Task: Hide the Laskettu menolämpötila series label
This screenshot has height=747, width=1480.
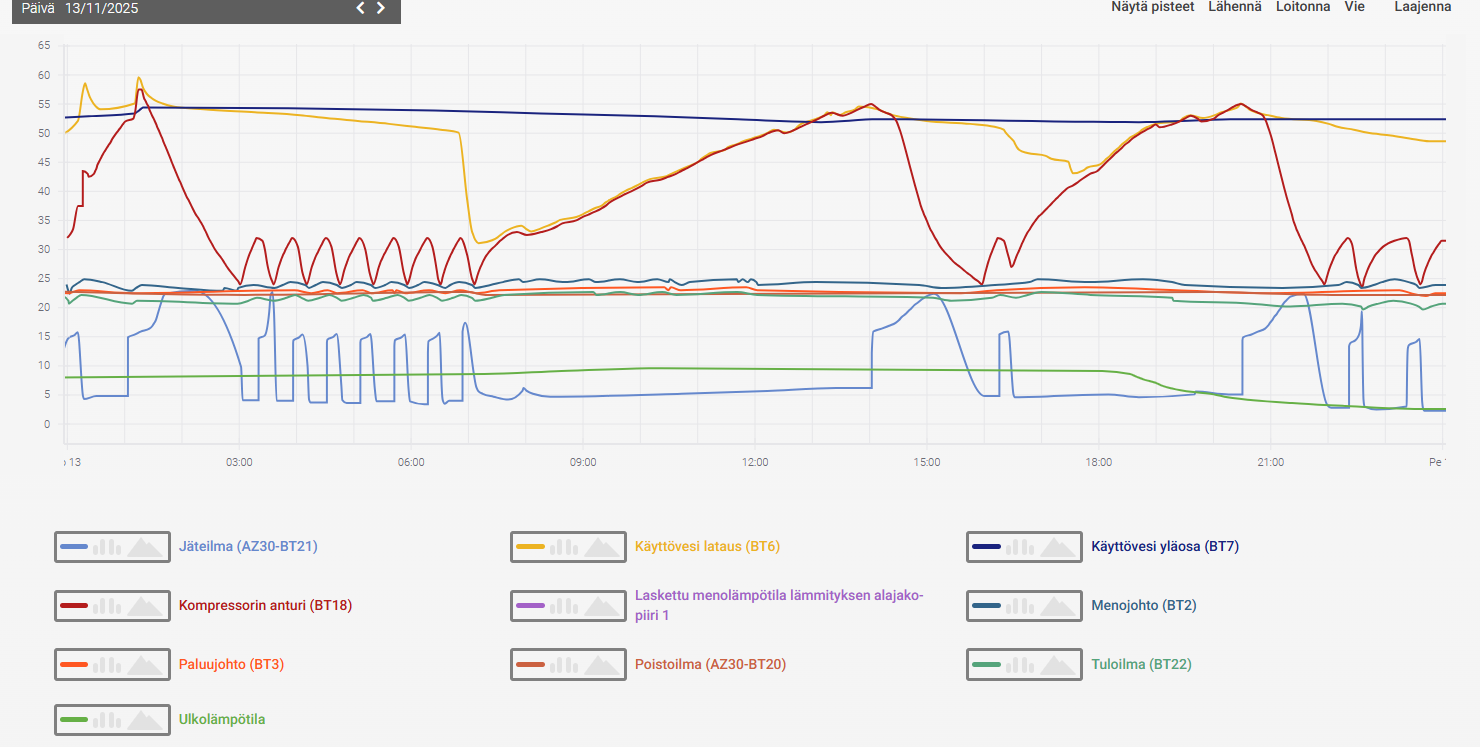Action: (778, 605)
